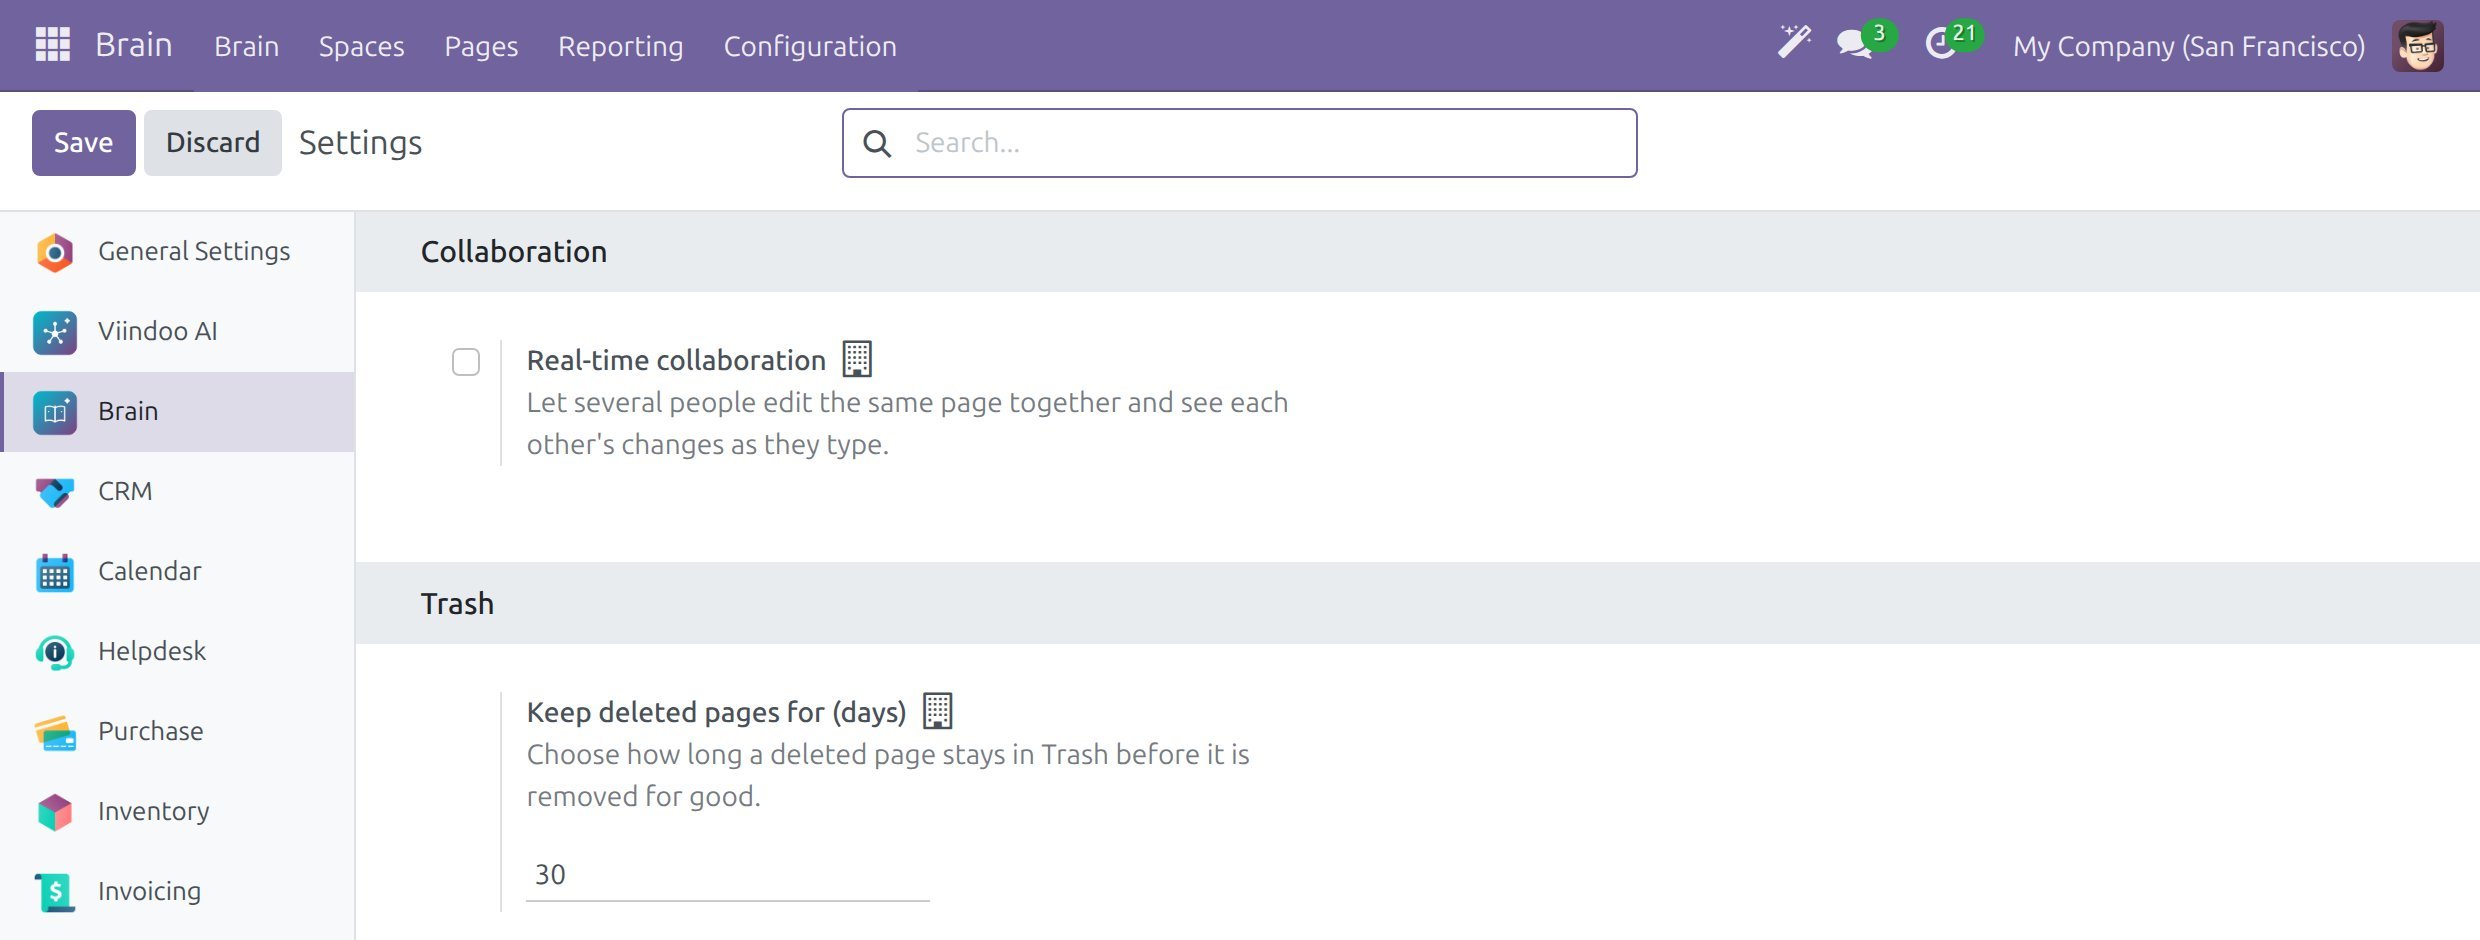Select the Viindoo AI sidebar icon
2480x940 pixels.
click(55, 332)
